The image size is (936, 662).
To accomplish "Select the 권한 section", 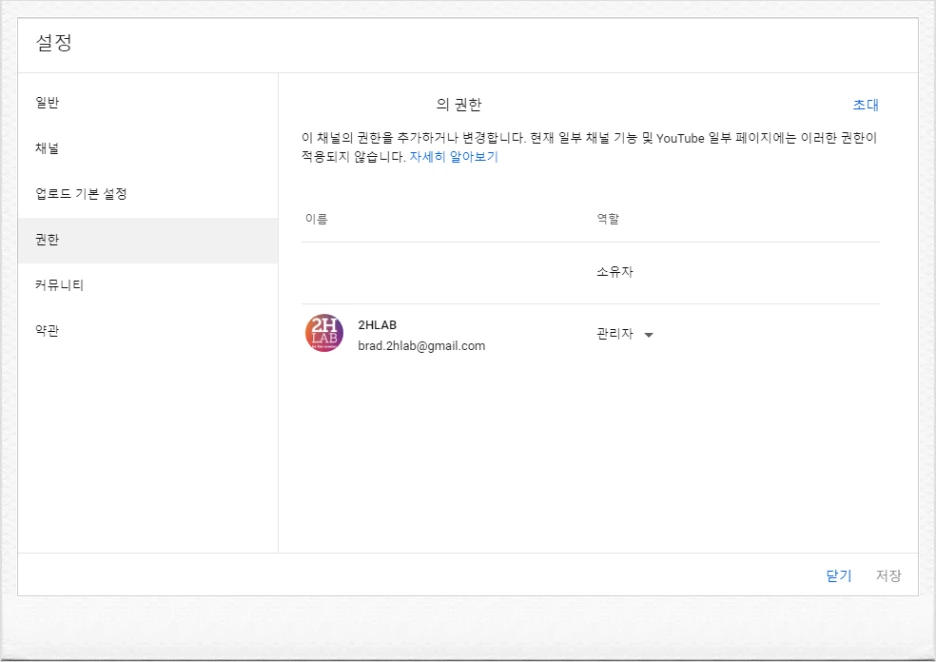I will (x=147, y=240).
